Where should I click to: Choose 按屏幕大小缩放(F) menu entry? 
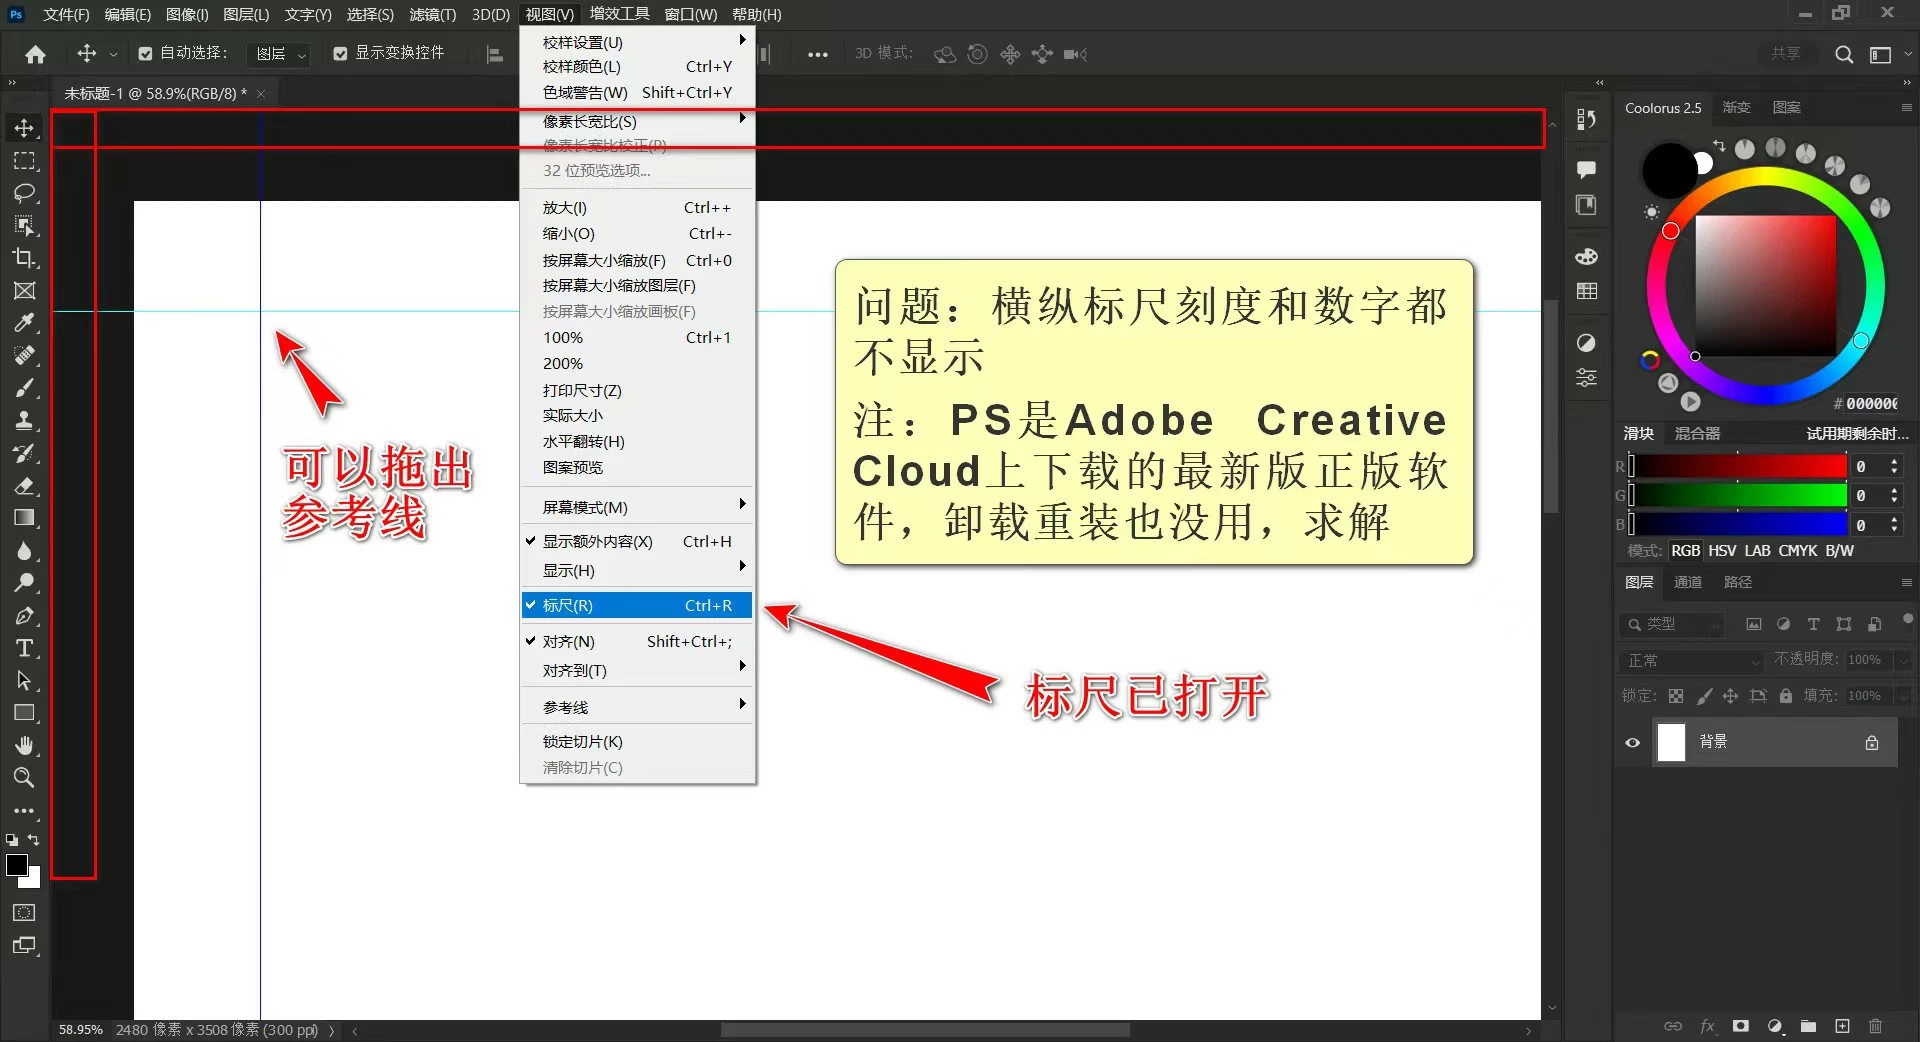(637, 260)
